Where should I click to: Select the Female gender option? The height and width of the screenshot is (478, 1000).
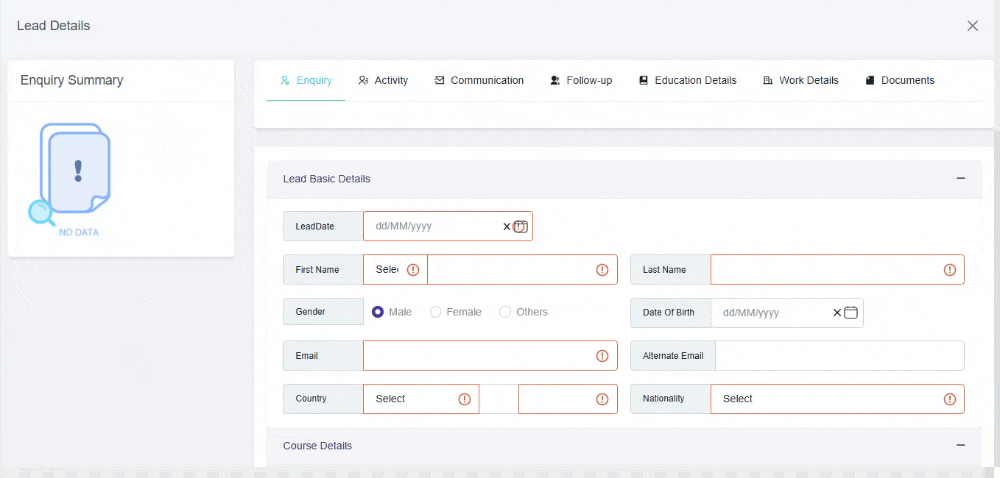436,312
